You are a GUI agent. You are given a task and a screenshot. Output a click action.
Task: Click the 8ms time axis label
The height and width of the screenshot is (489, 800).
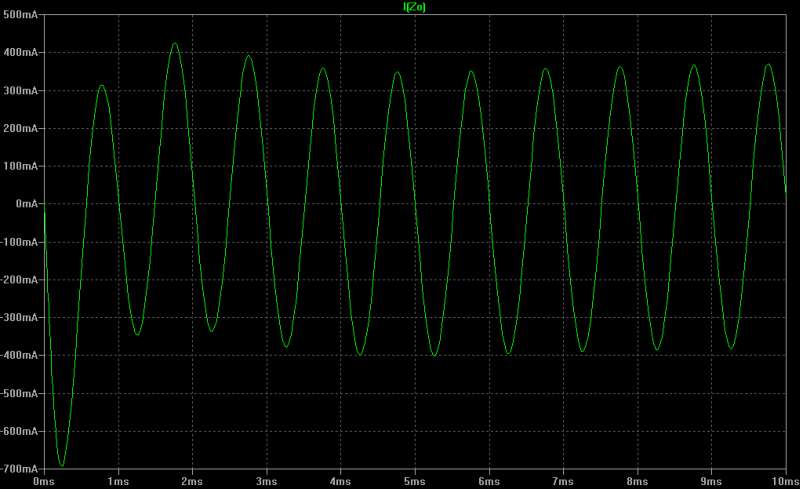coord(637,481)
